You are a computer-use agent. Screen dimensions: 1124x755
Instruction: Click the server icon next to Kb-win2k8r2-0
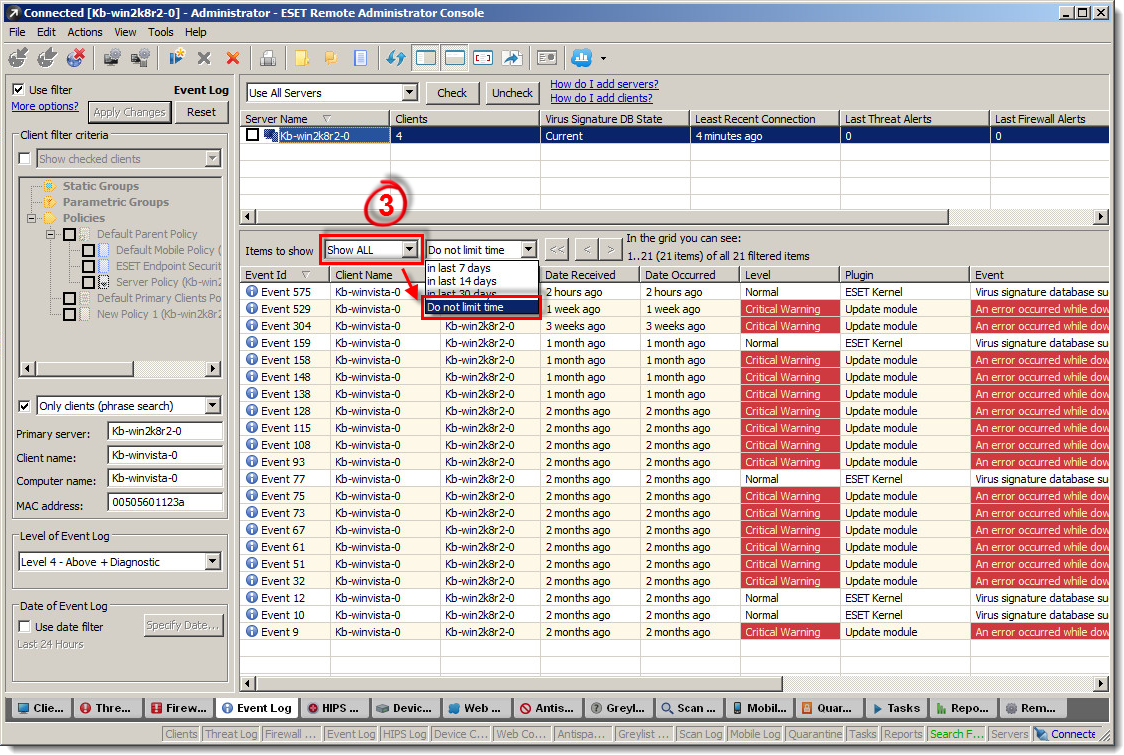(270, 135)
